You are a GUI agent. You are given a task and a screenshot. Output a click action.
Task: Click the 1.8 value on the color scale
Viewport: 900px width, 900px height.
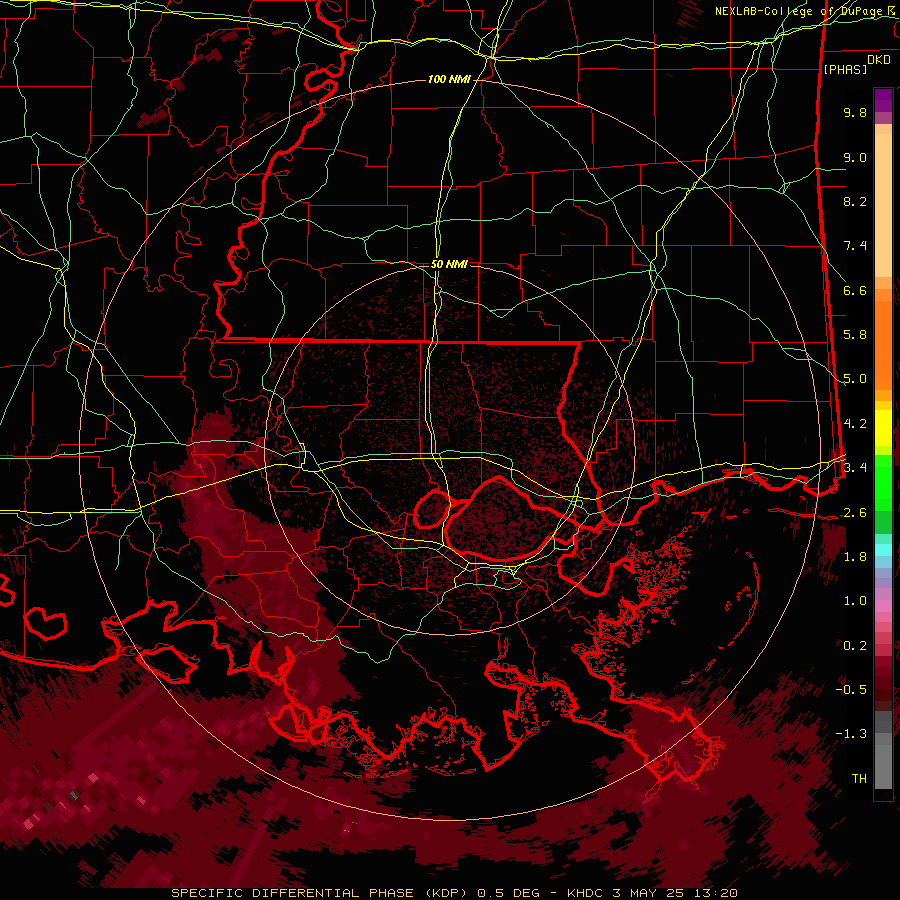click(855, 557)
